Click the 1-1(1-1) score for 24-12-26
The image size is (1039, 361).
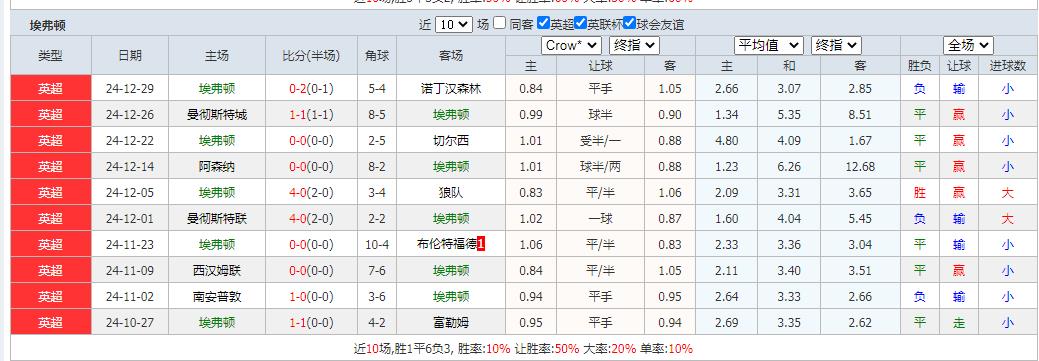(311, 115)
